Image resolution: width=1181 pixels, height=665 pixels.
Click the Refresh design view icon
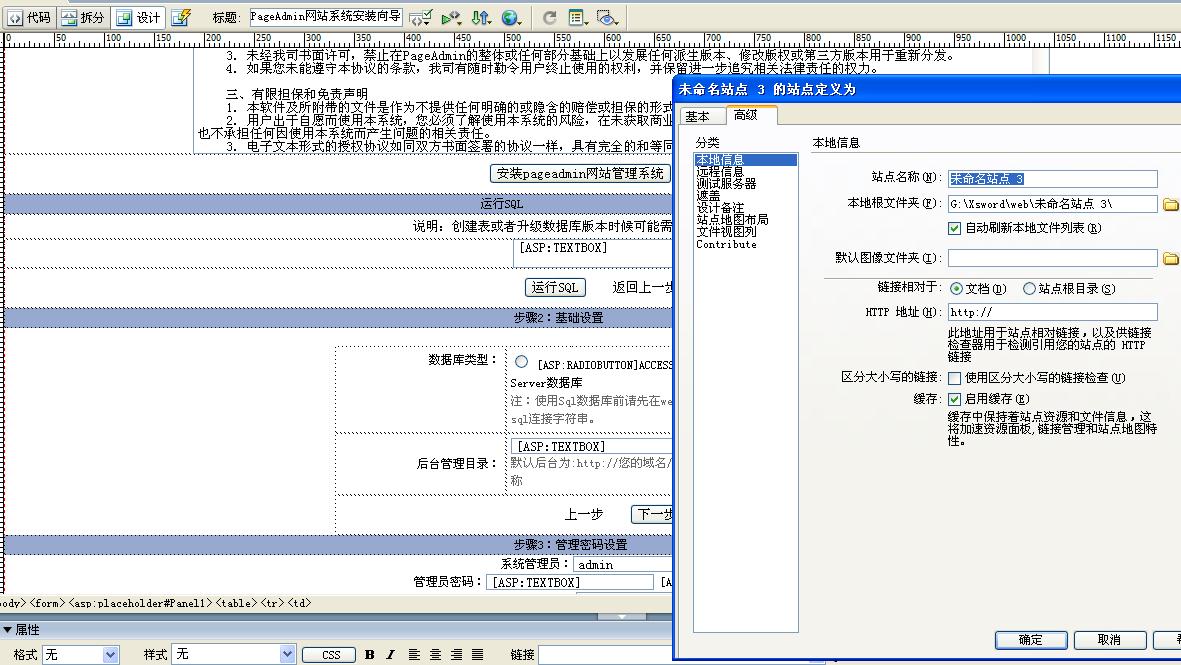pos(549,17)
